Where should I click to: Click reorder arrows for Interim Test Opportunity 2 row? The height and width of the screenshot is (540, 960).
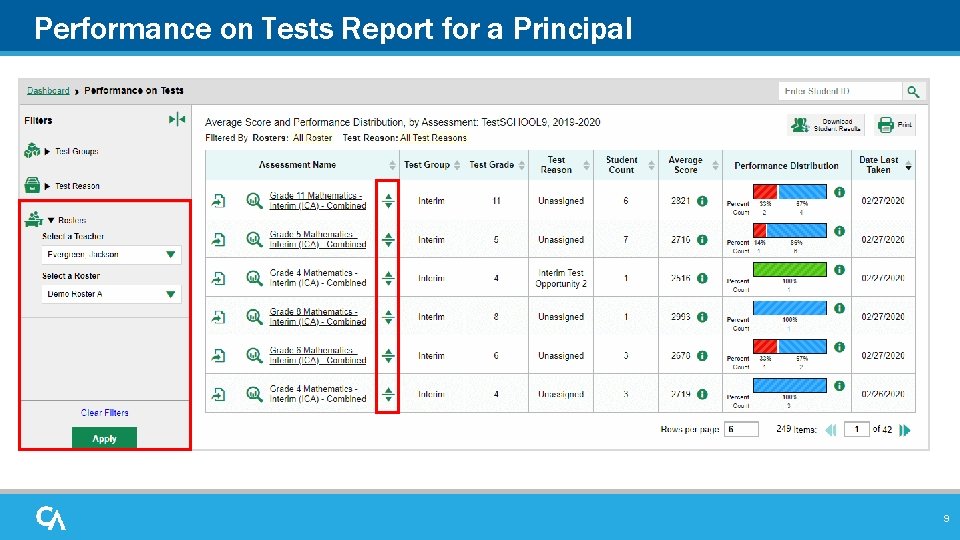pos(388,278)
